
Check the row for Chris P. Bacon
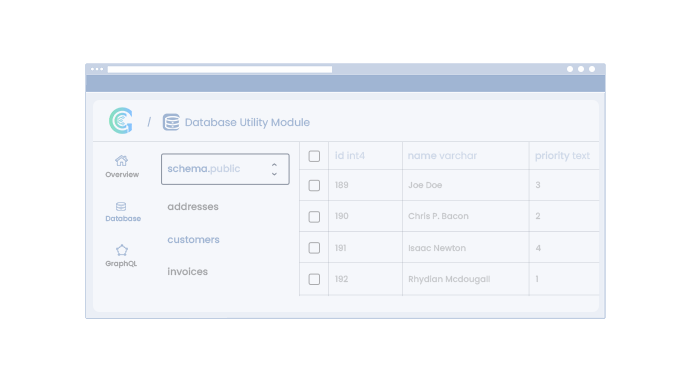click(314, 217)
